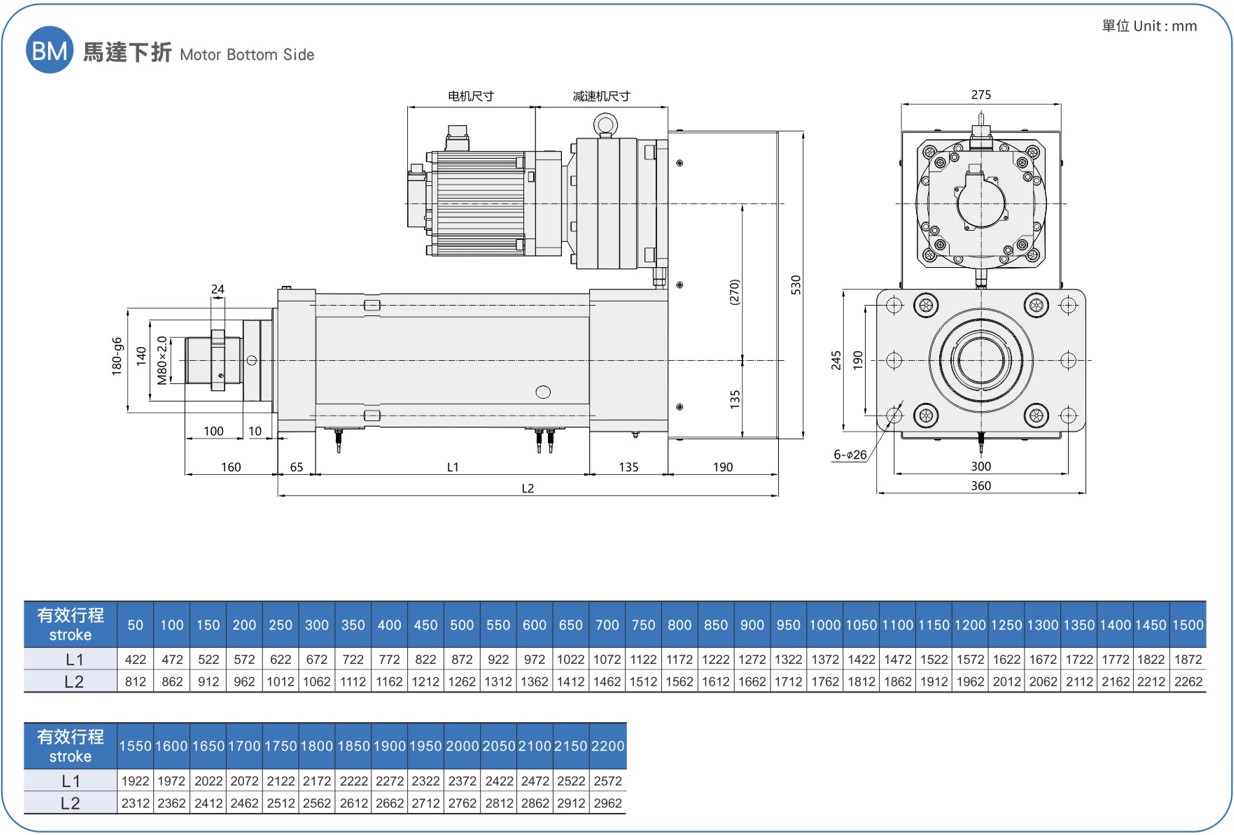
Task: Select the 360 flange width dimension
Action: click(981, 486)
